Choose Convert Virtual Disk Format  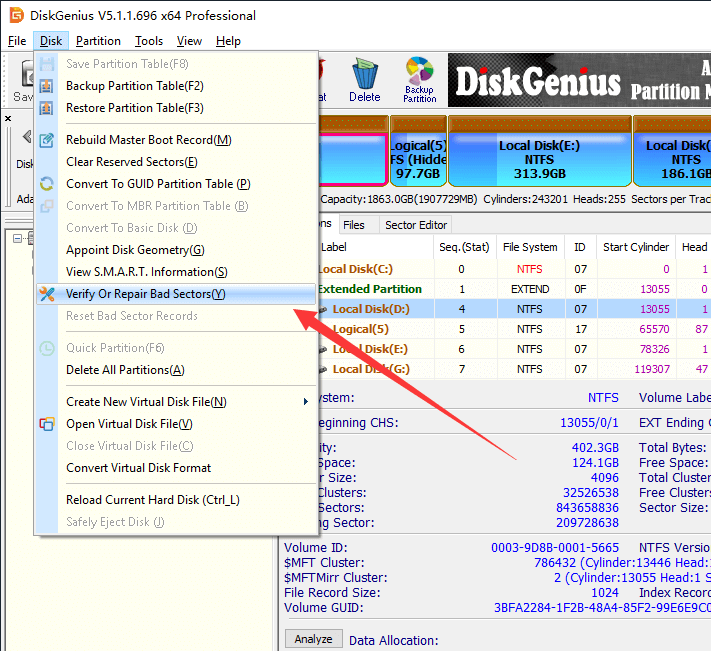click(176, 468)
